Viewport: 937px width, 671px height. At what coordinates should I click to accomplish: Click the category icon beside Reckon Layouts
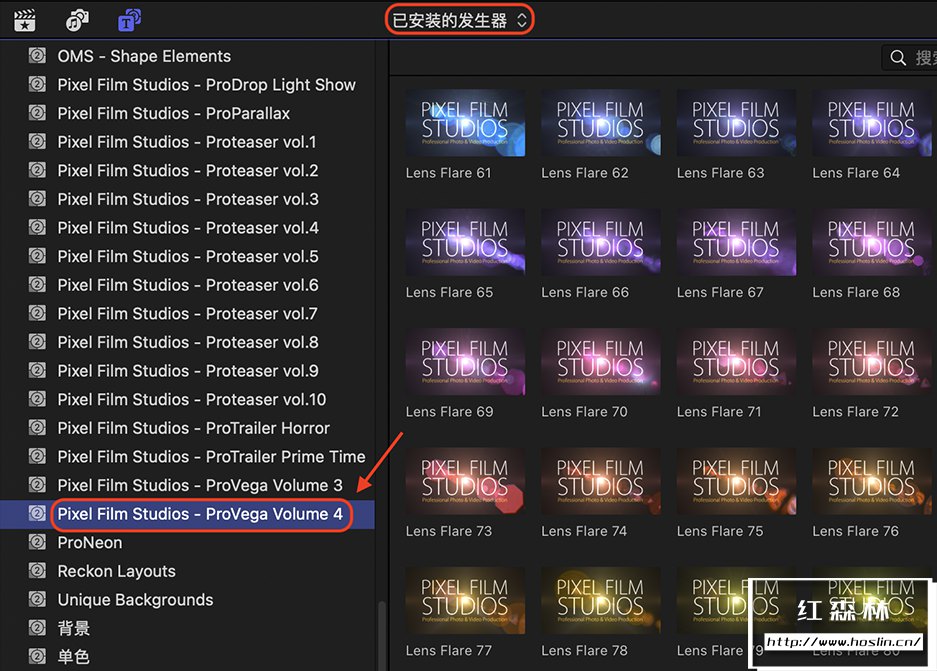click(37, 571)
